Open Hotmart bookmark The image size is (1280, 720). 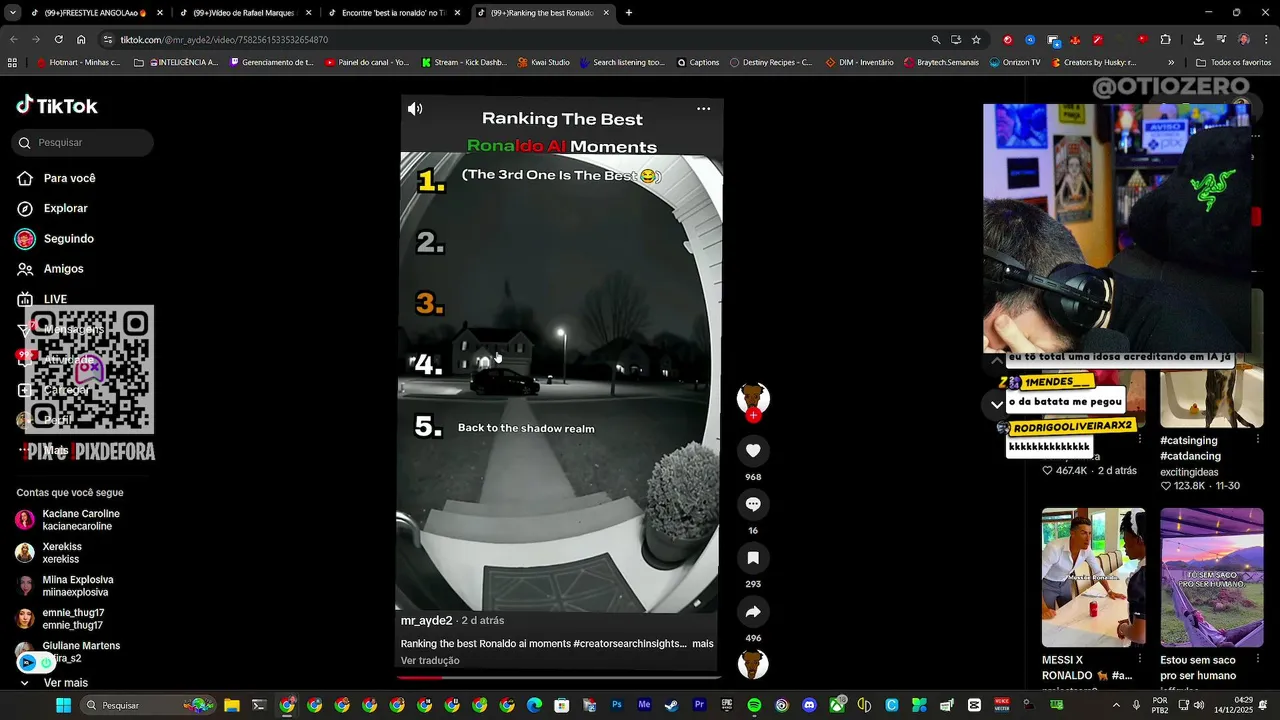pos(78,62)
